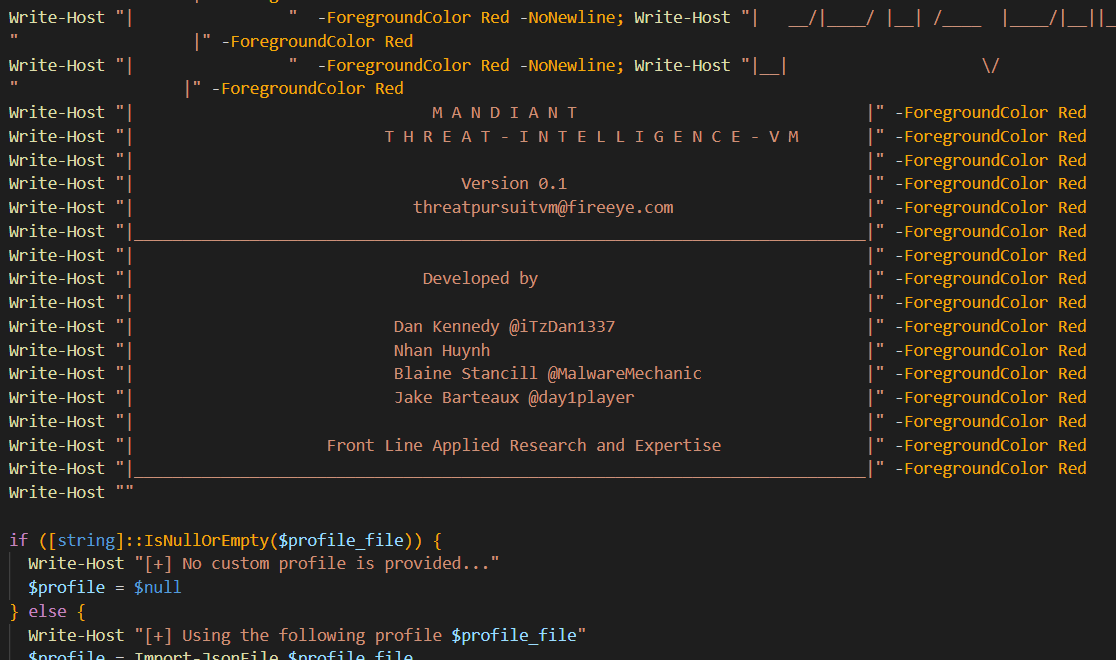Image resolution: width=1116 pixels, height=660 pixels.
Task: Click the '[string]' type name
Action: tap(86, 540)
